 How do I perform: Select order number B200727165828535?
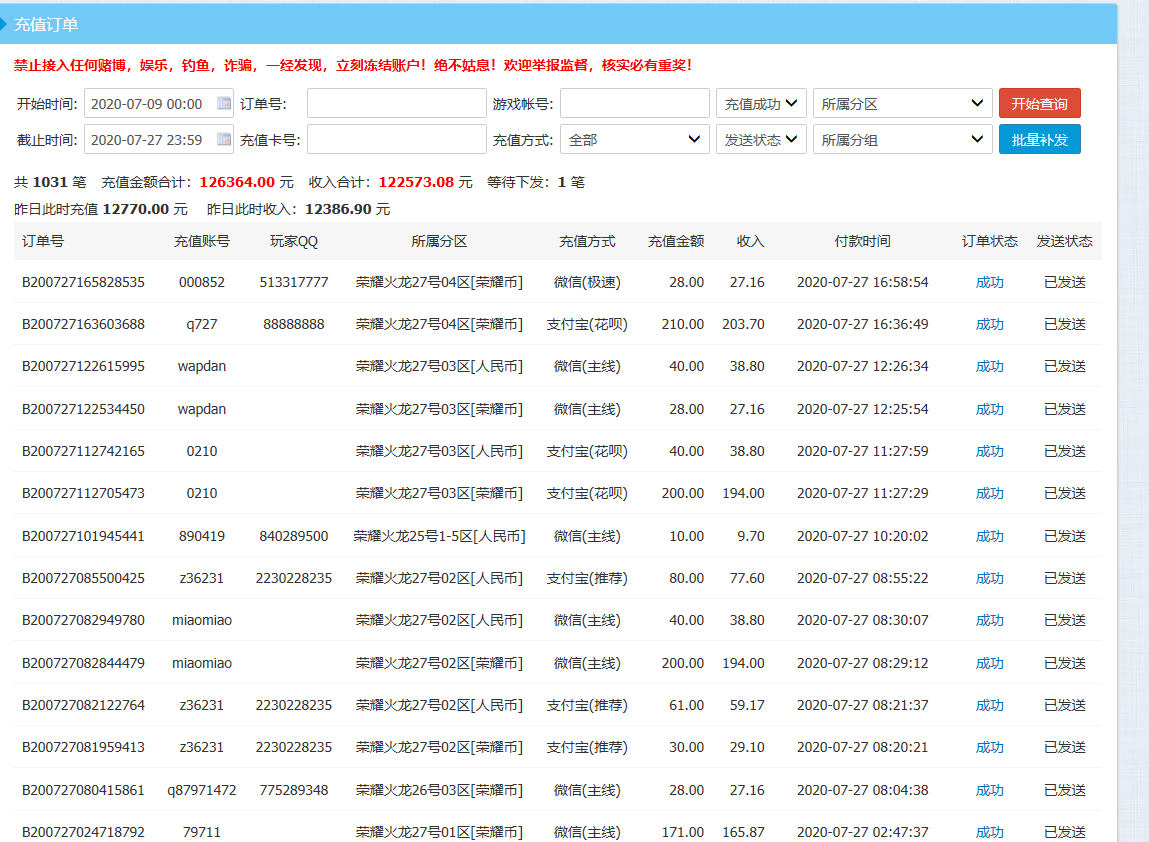tap(84, 282)
